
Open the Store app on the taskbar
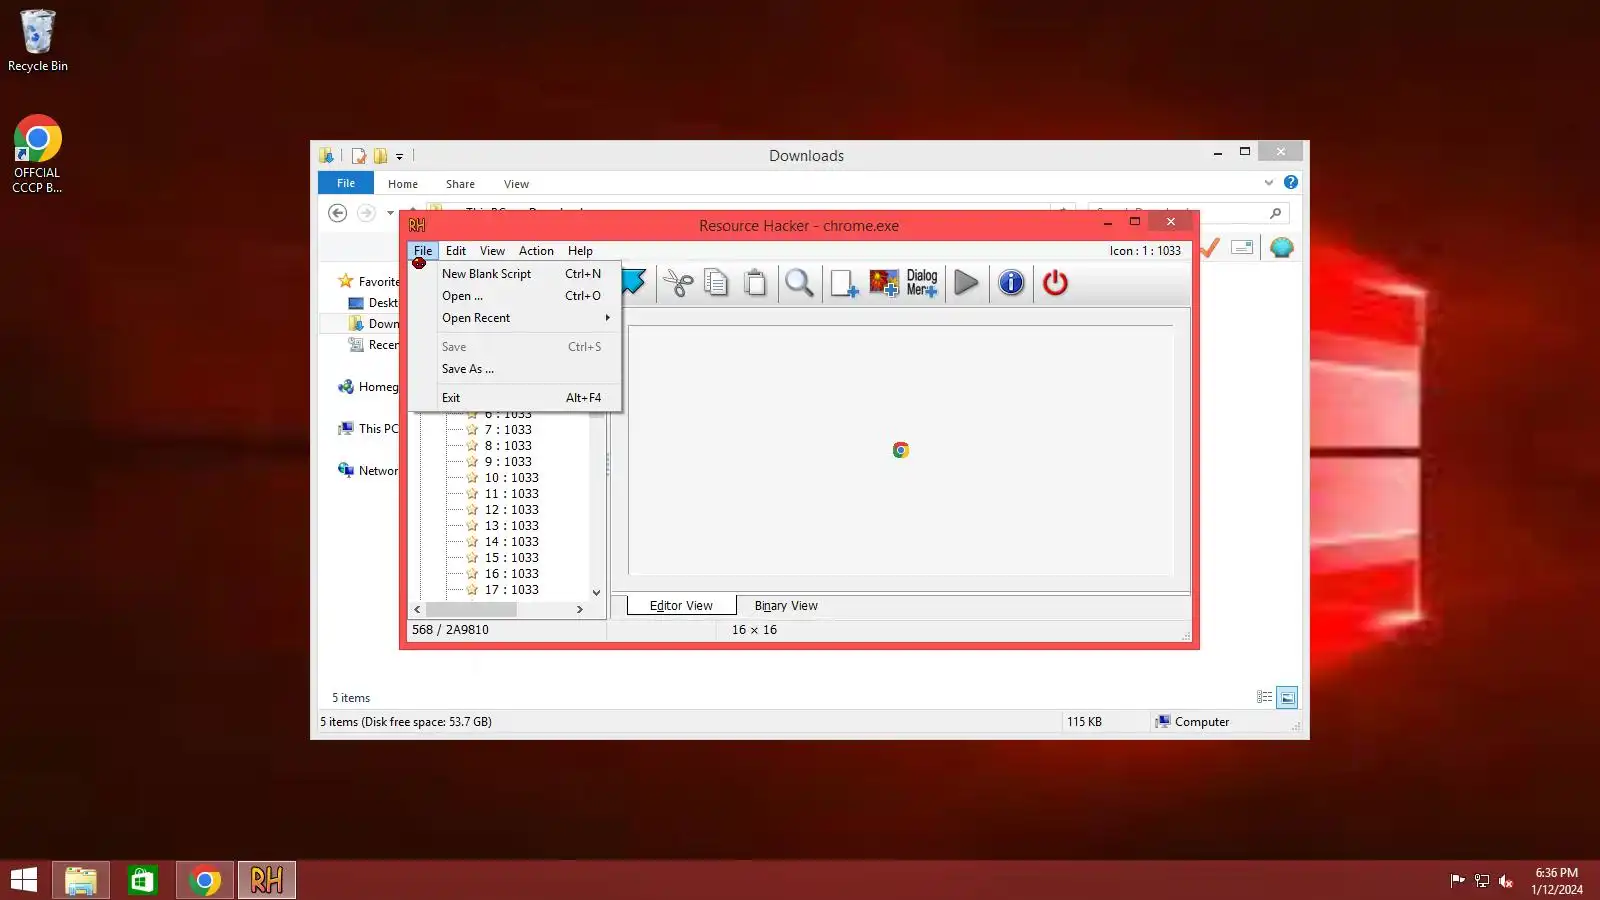coord(143,880)
